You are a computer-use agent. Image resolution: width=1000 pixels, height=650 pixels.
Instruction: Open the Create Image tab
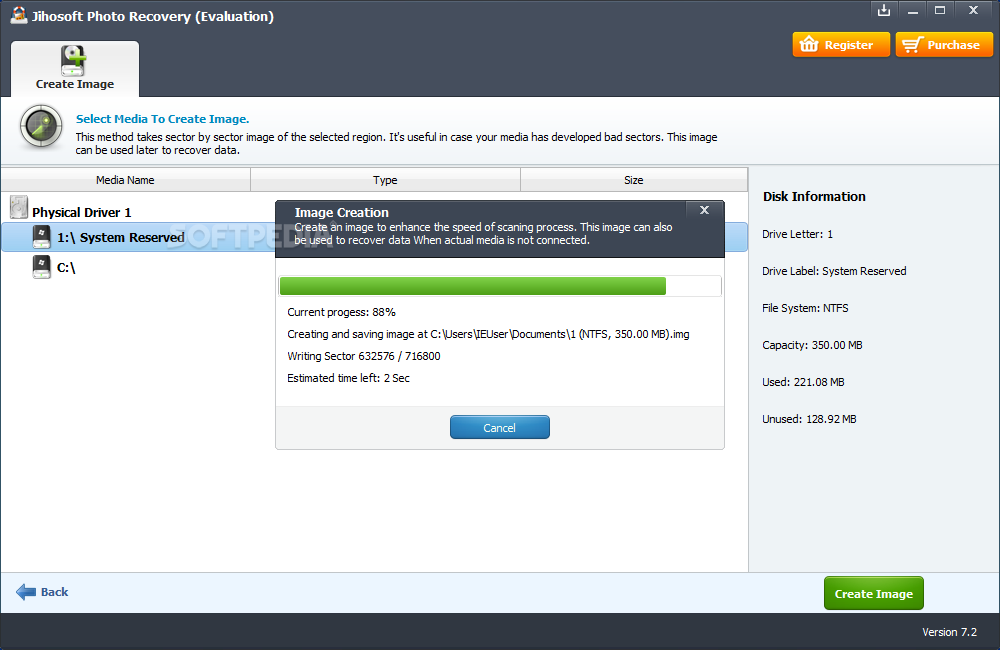tap(75, 69)
